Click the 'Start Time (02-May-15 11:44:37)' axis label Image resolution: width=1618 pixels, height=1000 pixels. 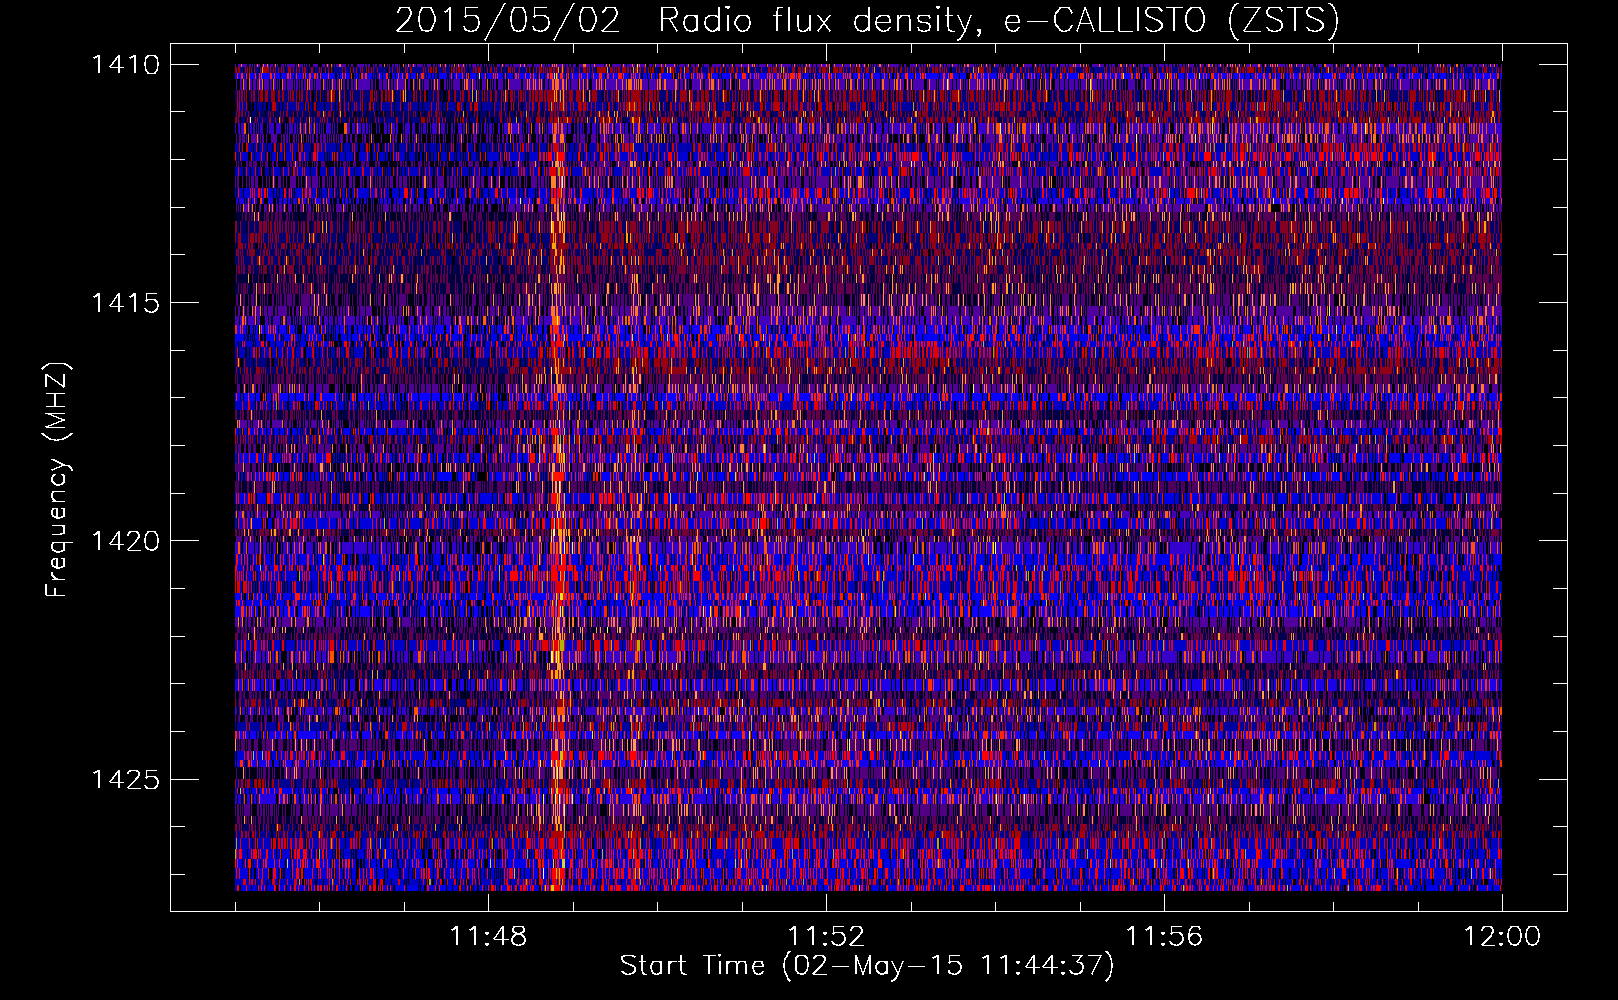[x=867, y=966]
